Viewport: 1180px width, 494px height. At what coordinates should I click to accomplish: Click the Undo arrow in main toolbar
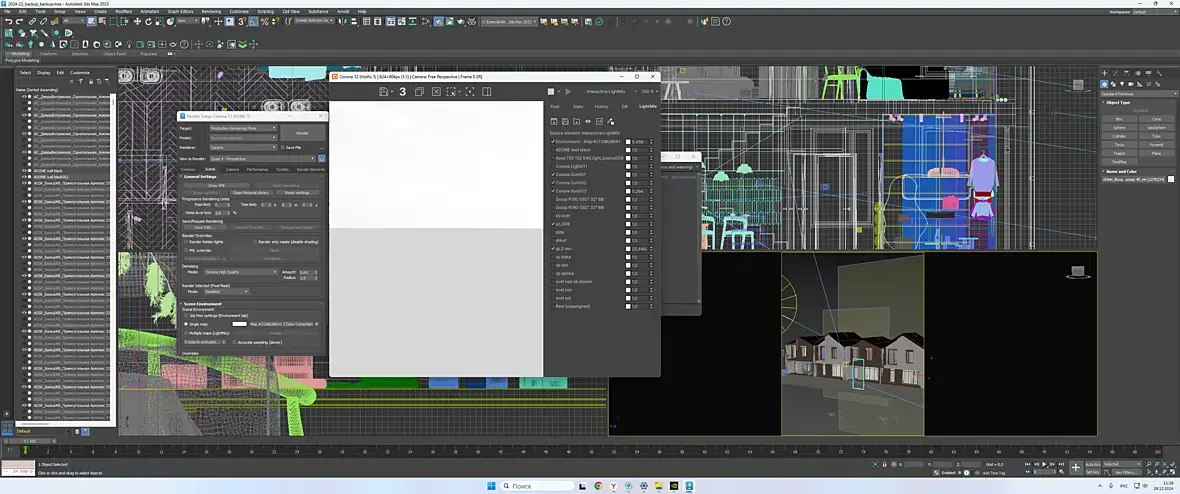point(8,21)
